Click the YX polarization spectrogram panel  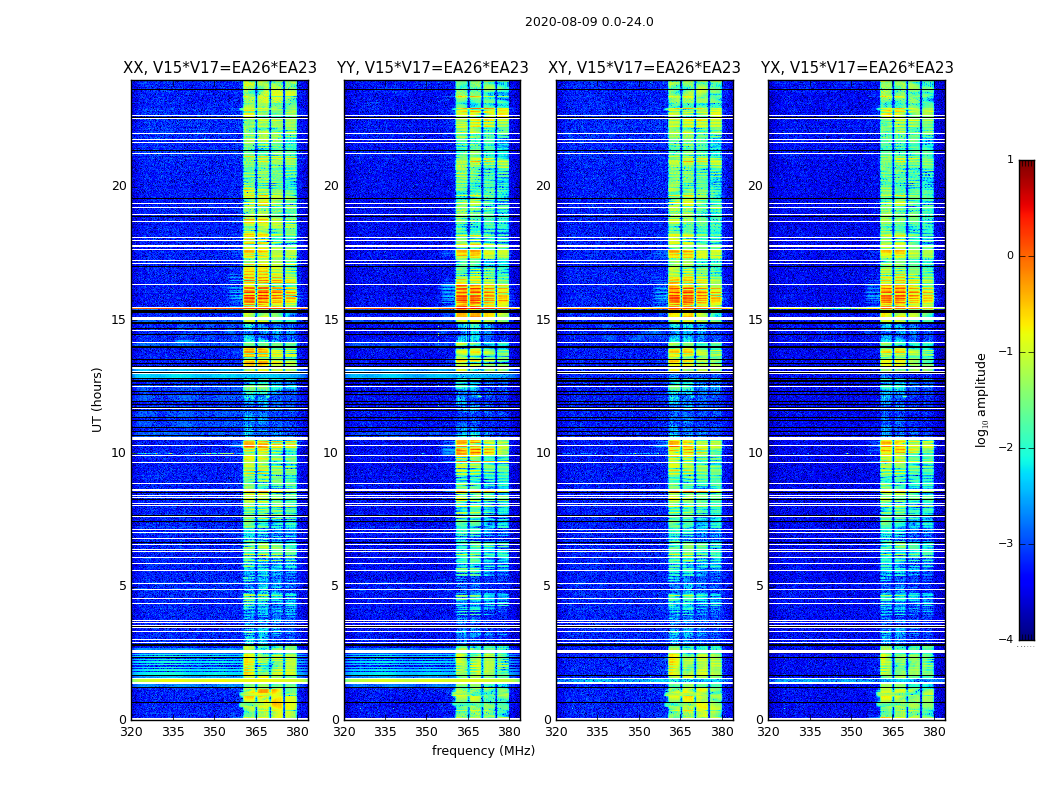(x=856, y=400)
